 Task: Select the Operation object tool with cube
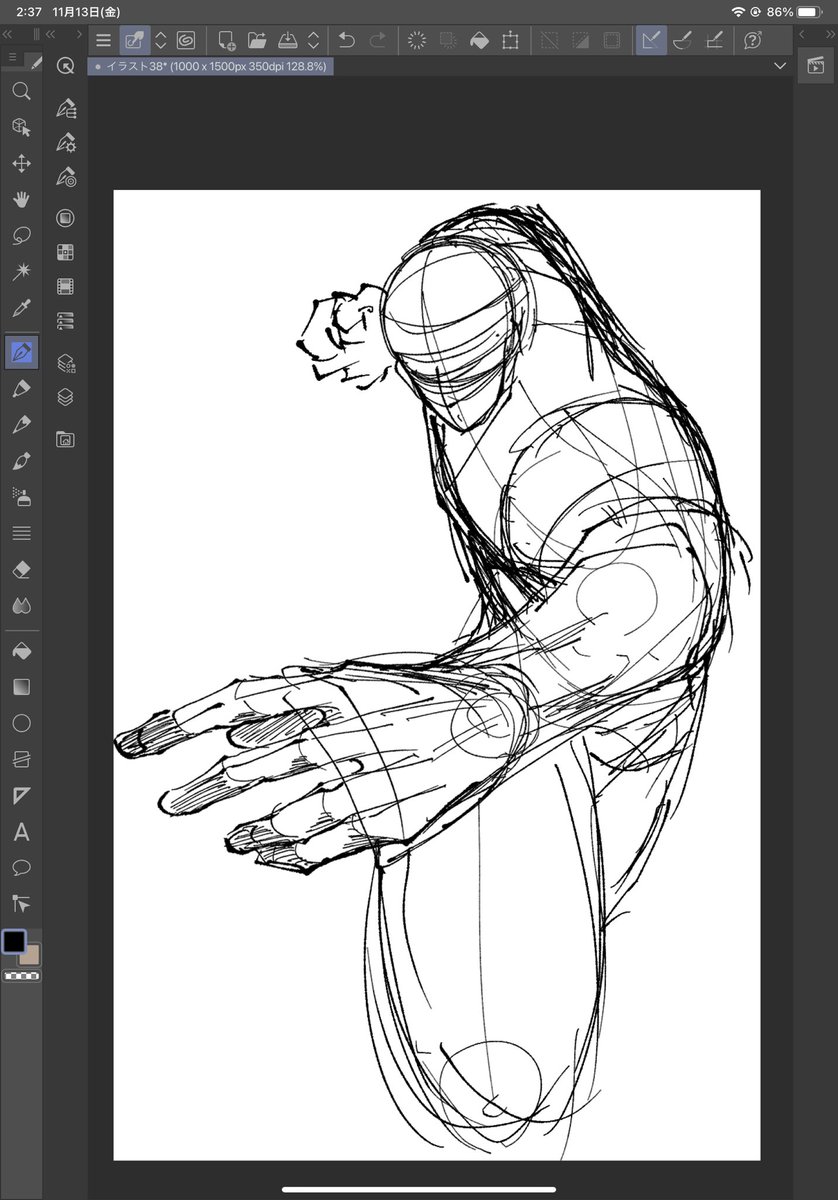coord(21,127)
